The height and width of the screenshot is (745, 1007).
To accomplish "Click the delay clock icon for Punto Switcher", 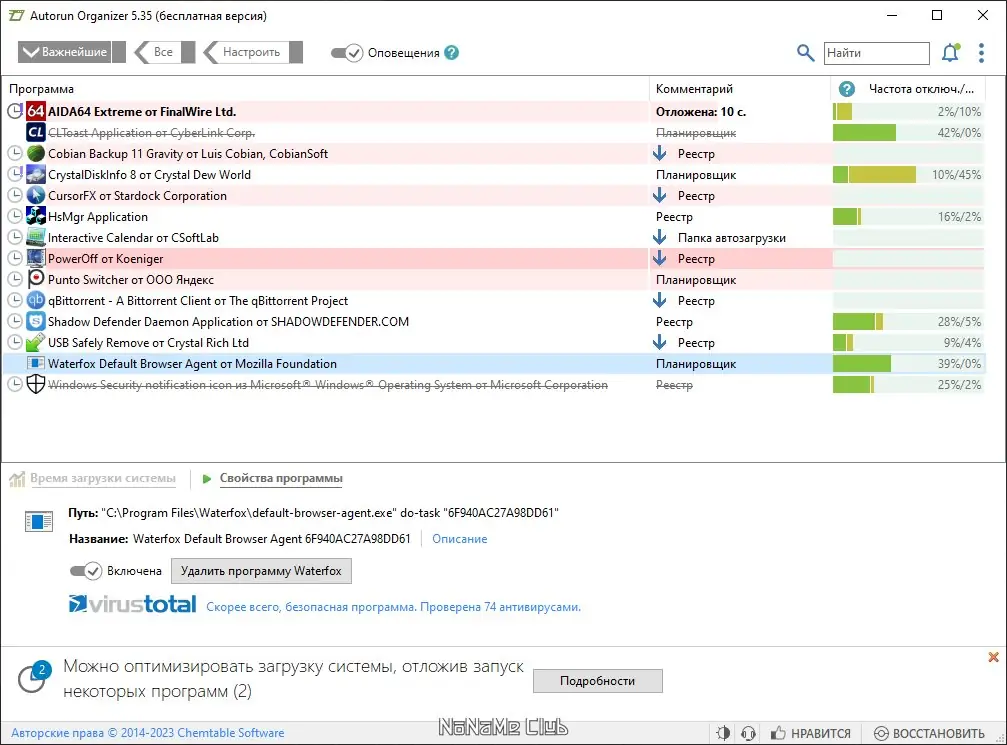I will pyautogui.click(x=15, y=279).
